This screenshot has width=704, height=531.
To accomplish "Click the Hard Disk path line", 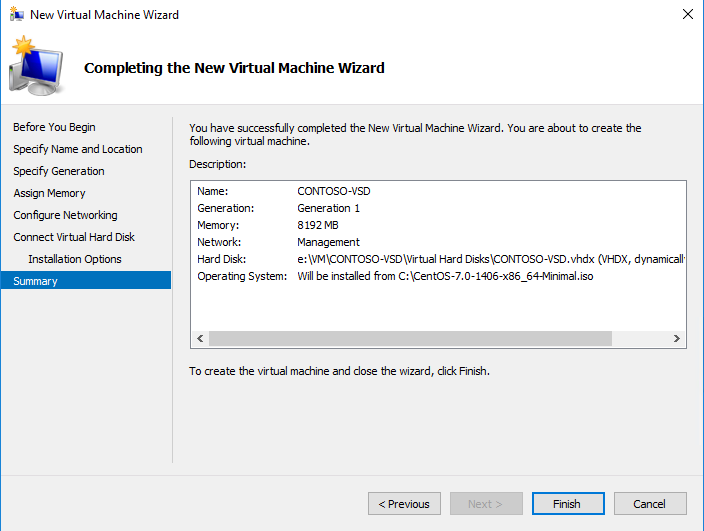I will pyautogui.click(x=490, y=259).
